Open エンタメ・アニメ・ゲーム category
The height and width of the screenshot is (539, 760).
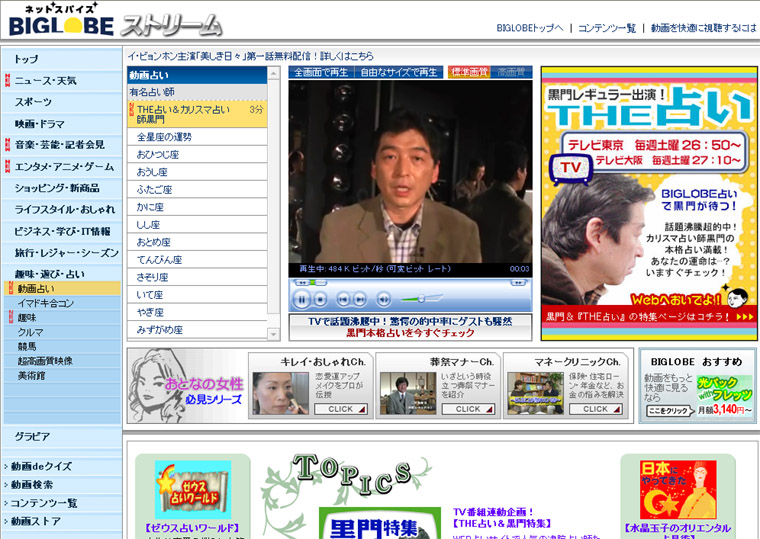tap(62, 166)
